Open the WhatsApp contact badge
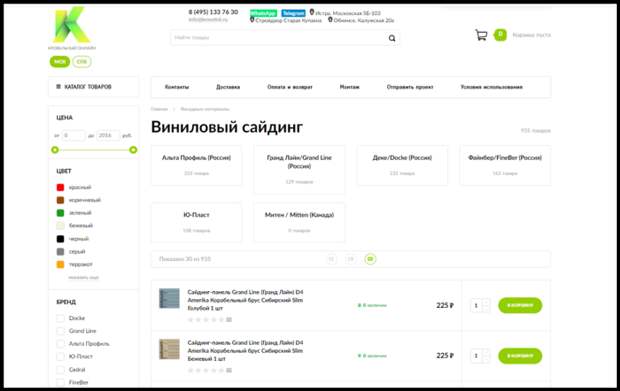The width and height of the screenshot is (620, 391). coord(263,13)
